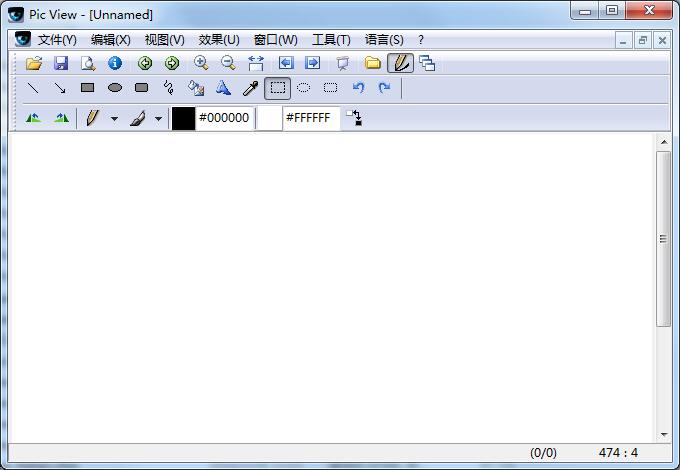Open the 效果(U) menu
The height and width of the screenshot is (470, 680).
click(219, 40)
